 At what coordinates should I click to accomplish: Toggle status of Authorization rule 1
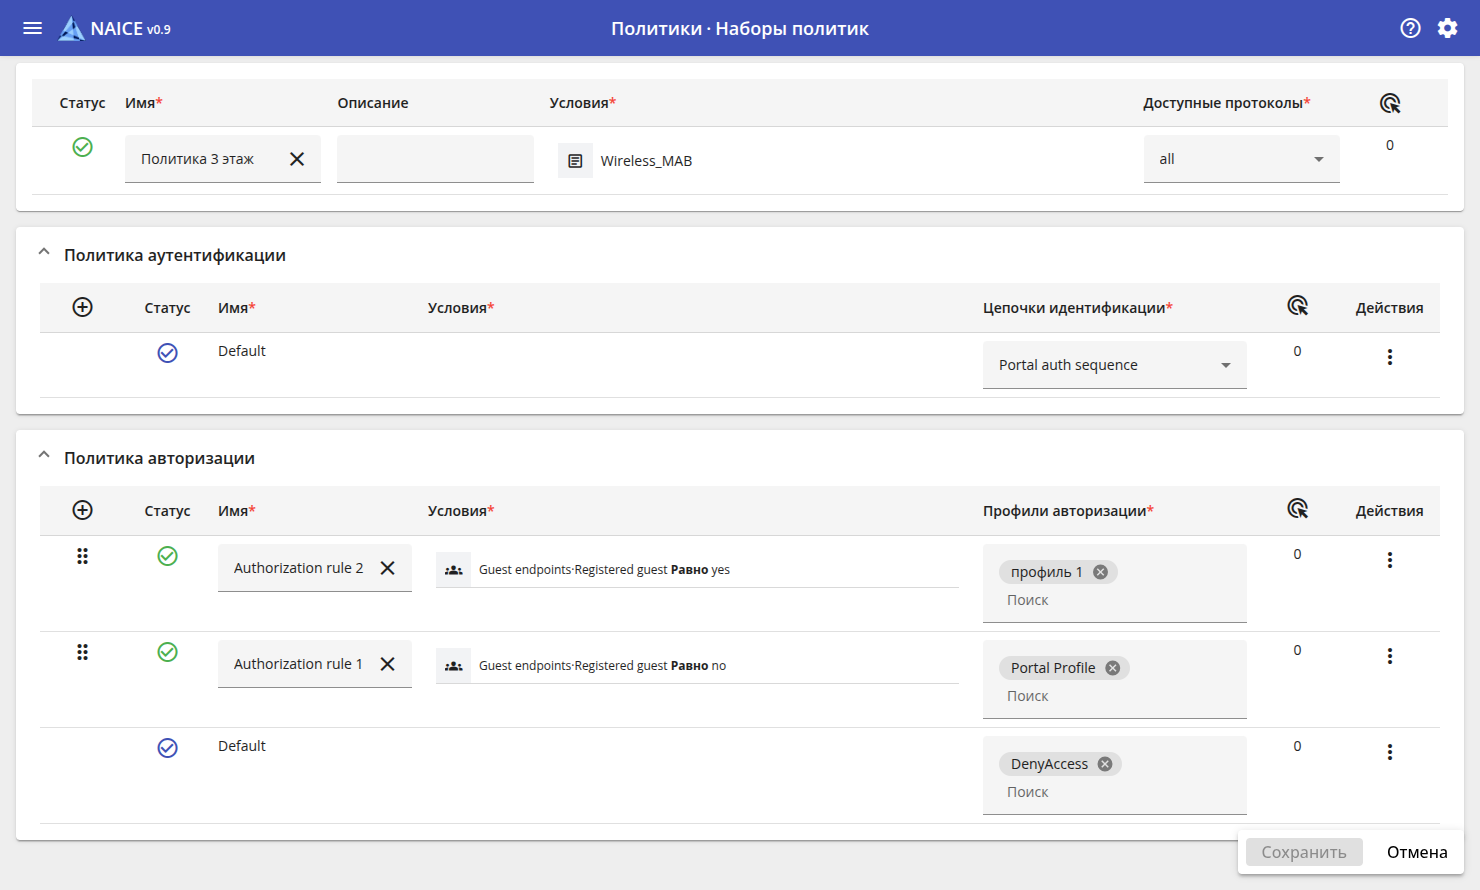(x=168, y=652)
